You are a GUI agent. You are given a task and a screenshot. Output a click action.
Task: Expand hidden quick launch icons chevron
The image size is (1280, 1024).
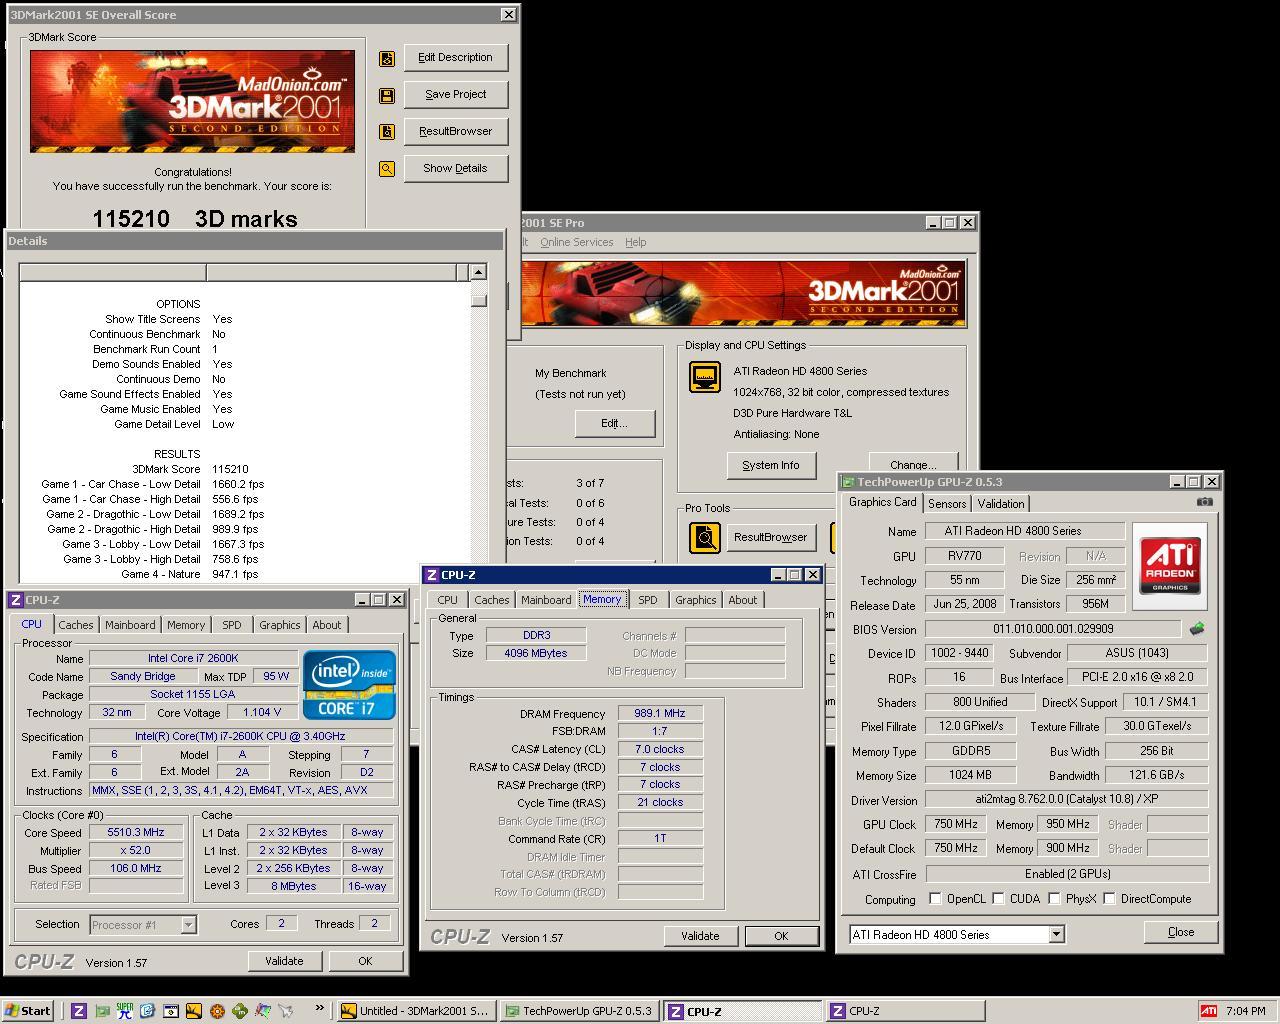click(x=320, y=1010)
